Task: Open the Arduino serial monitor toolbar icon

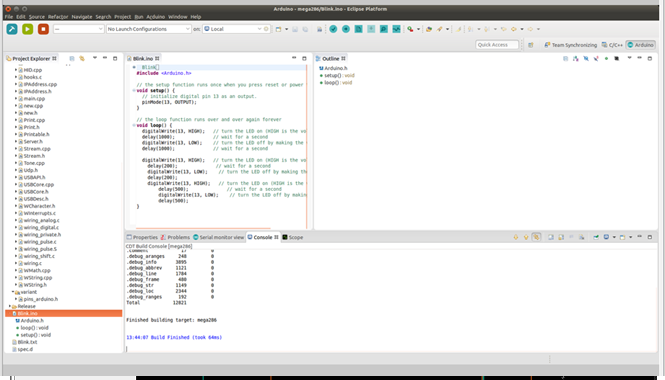Action: click(x=384, y=29)
